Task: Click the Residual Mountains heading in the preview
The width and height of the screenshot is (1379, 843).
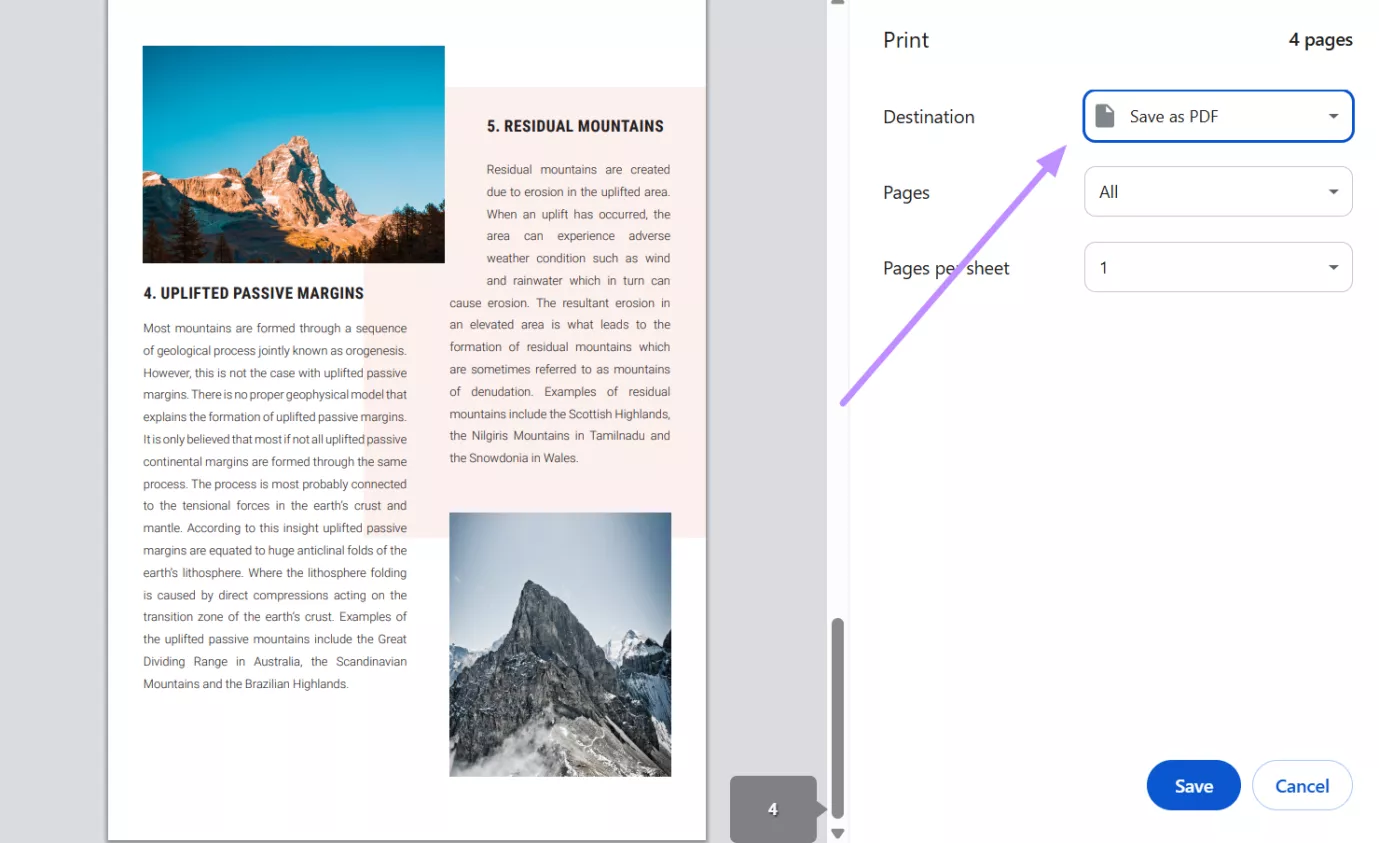Action: (x=575, y=126)
